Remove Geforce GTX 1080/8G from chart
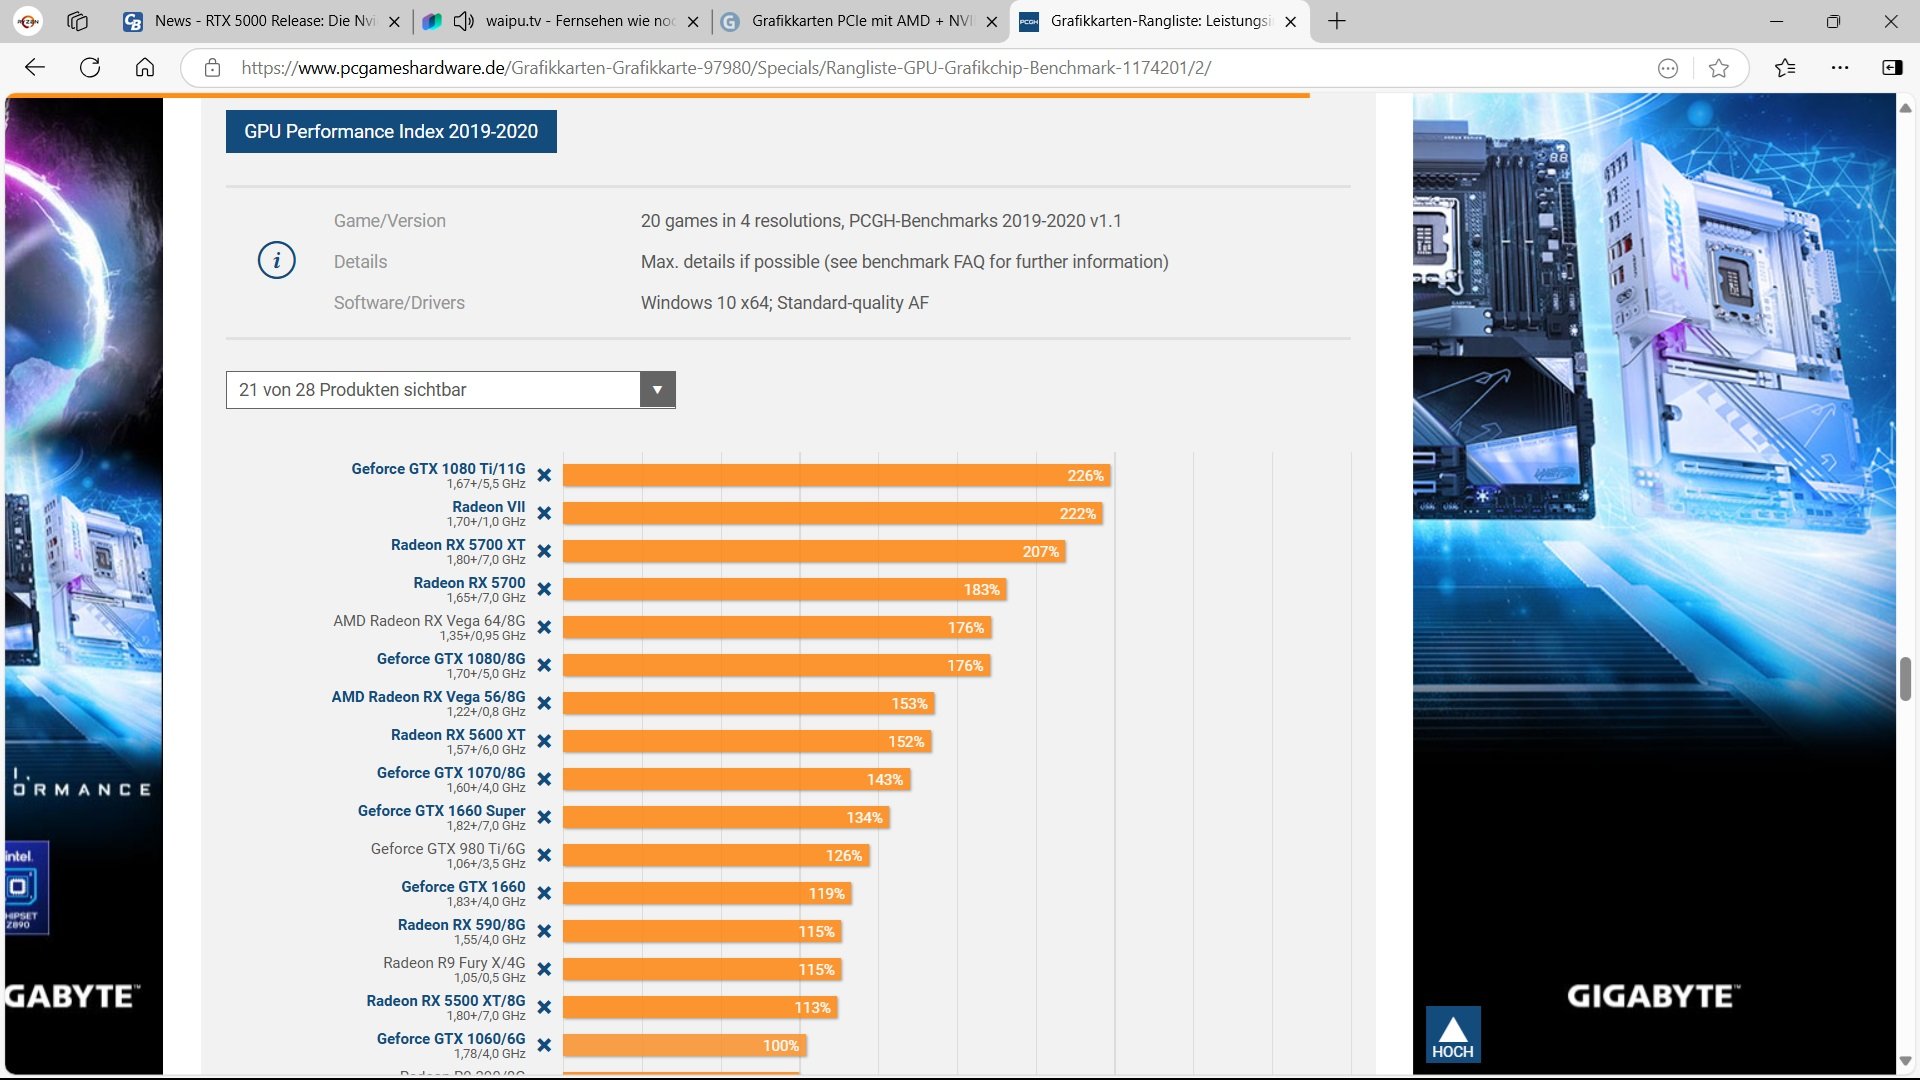 [x=544, y=666]
